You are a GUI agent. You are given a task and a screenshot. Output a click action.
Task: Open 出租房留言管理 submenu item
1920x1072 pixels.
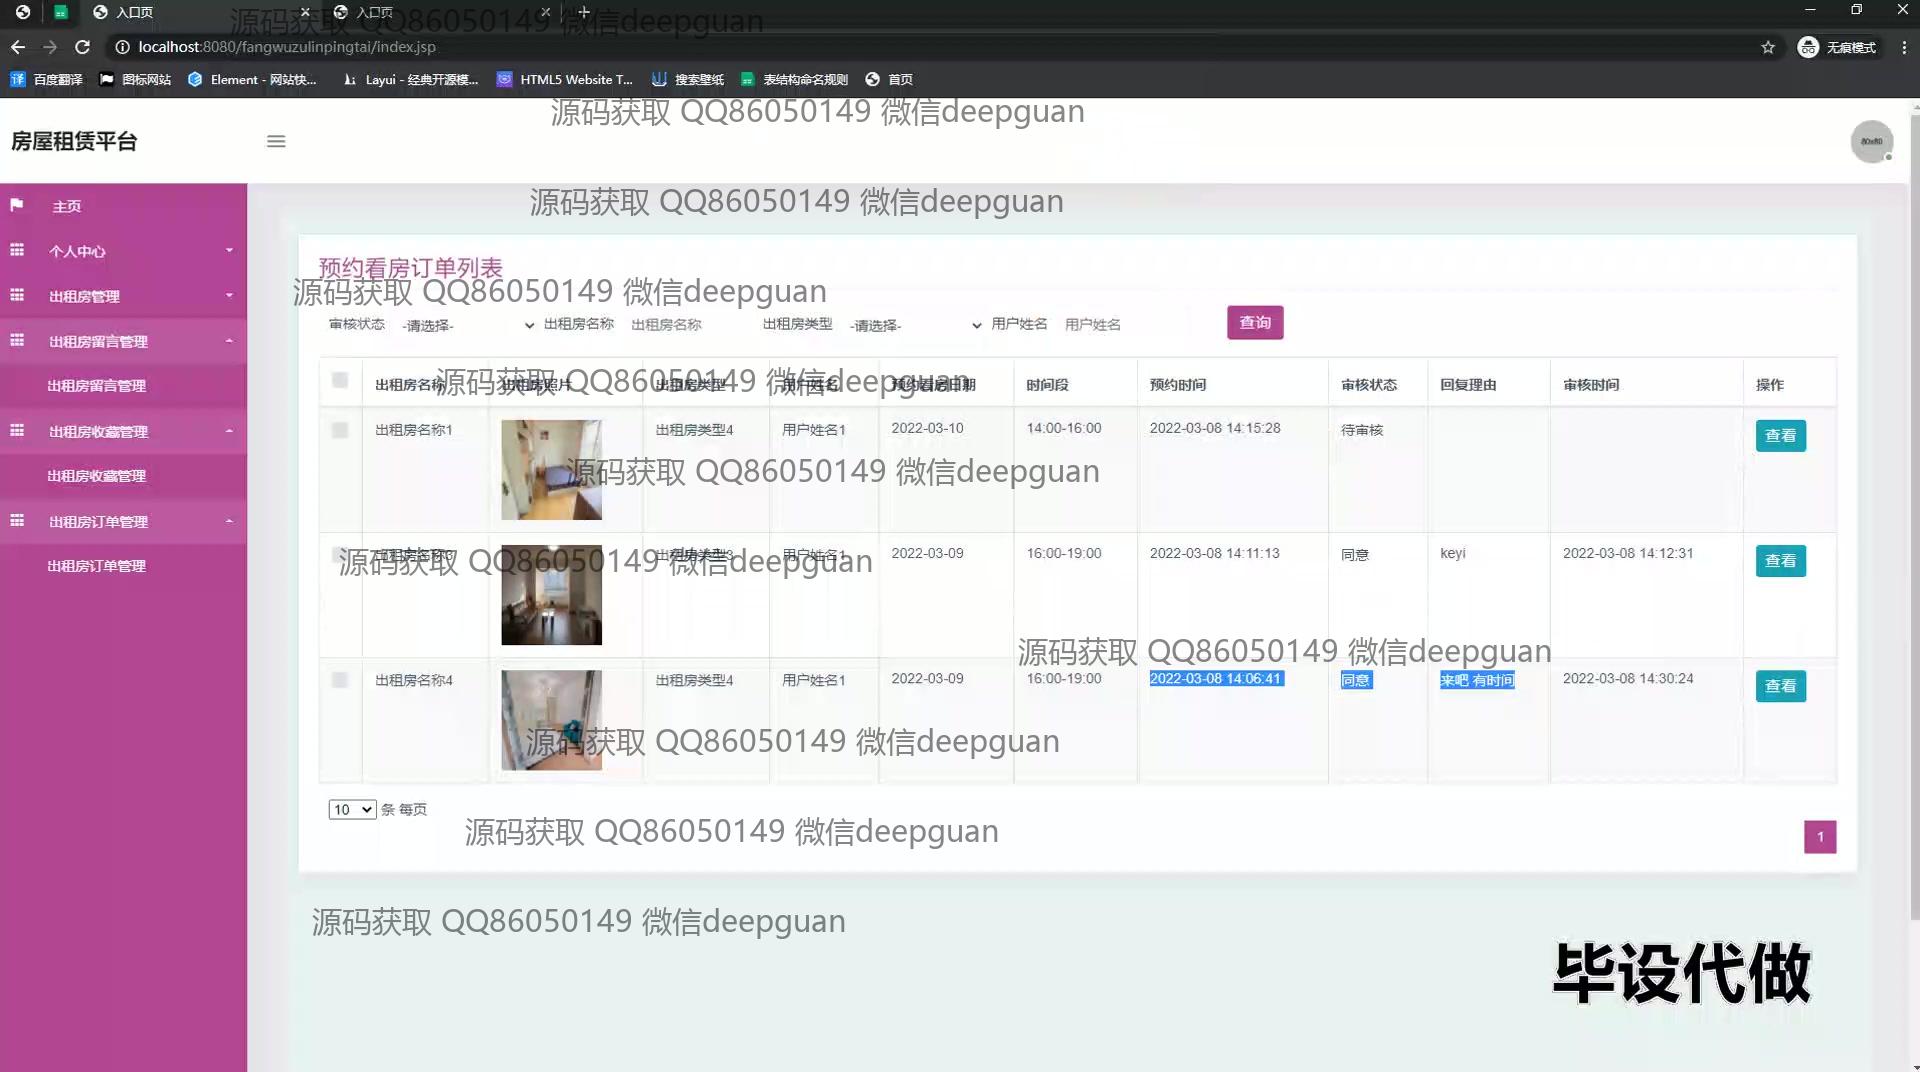tap(97, 386)
